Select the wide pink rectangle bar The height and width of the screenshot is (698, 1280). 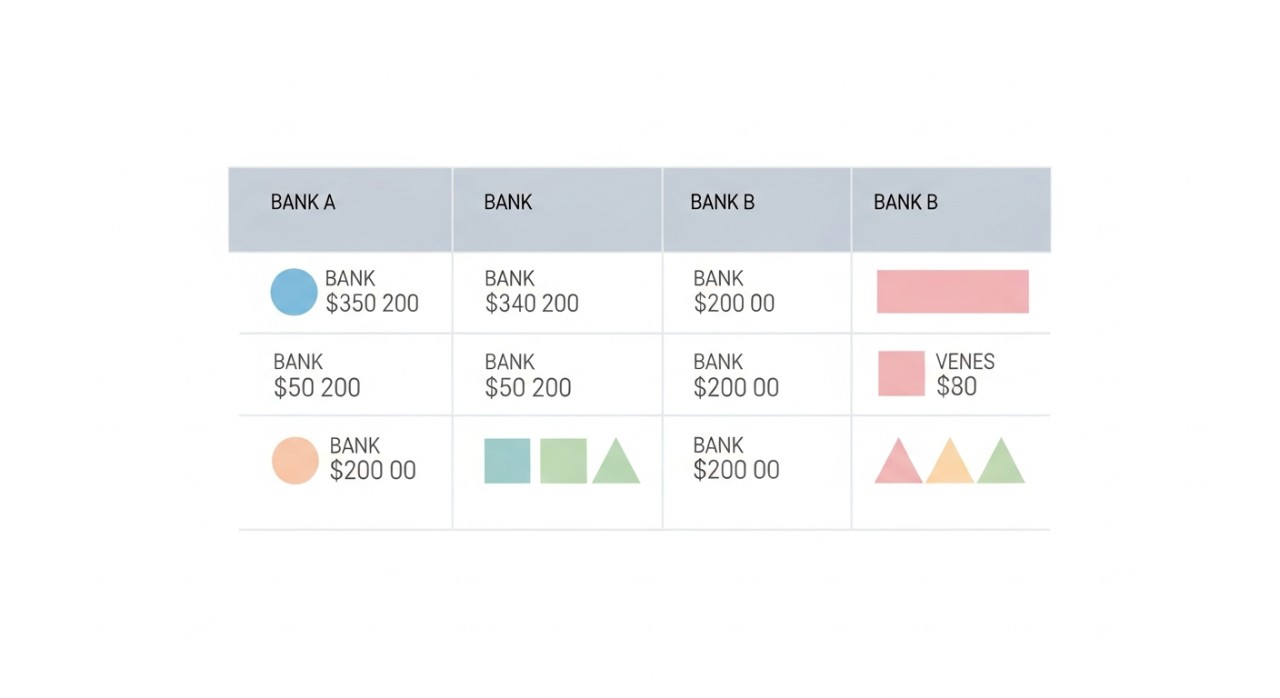(x=952, y=291)
